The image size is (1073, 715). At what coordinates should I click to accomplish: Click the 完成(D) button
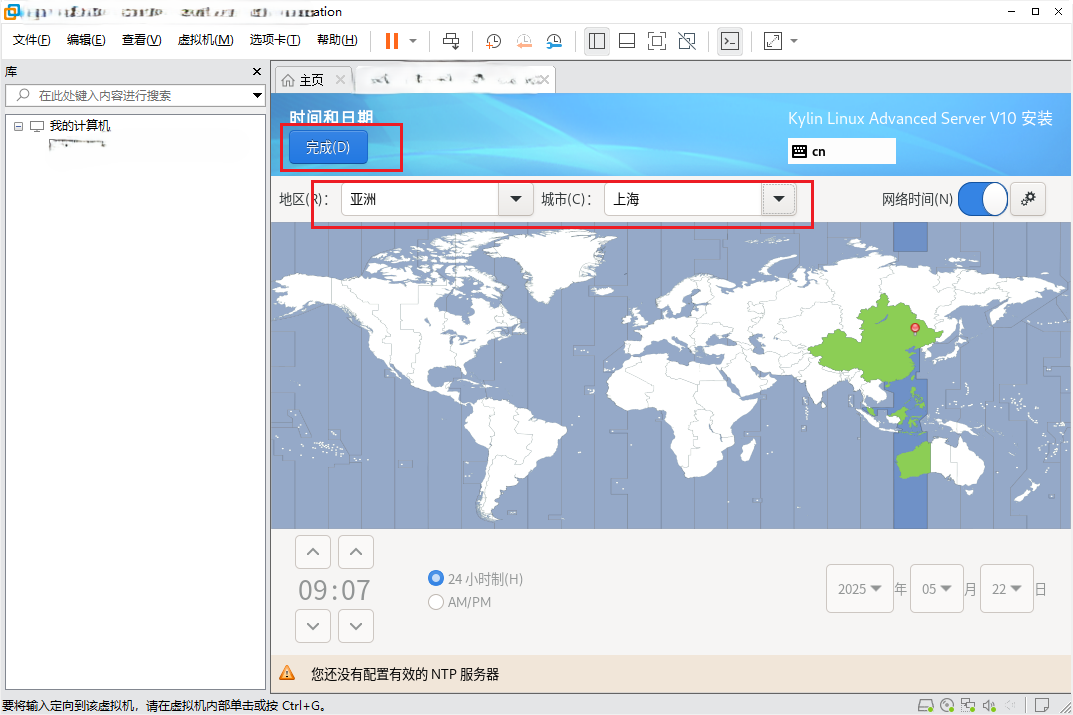click(x=328, y=147)
